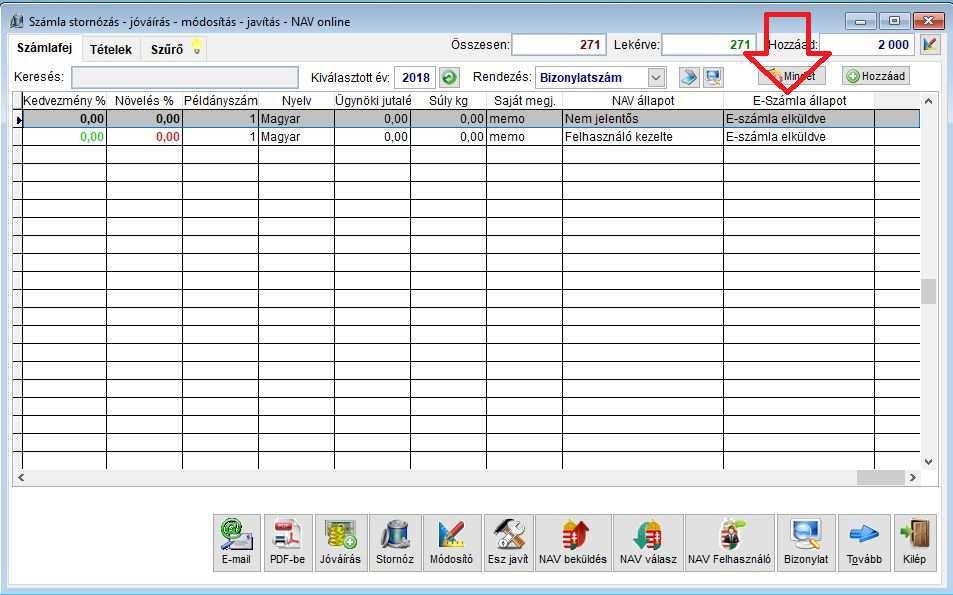This screenshot has height=595, width=953.
Task: Click the Kedvezmény % column header
Action: click(64, 101)
